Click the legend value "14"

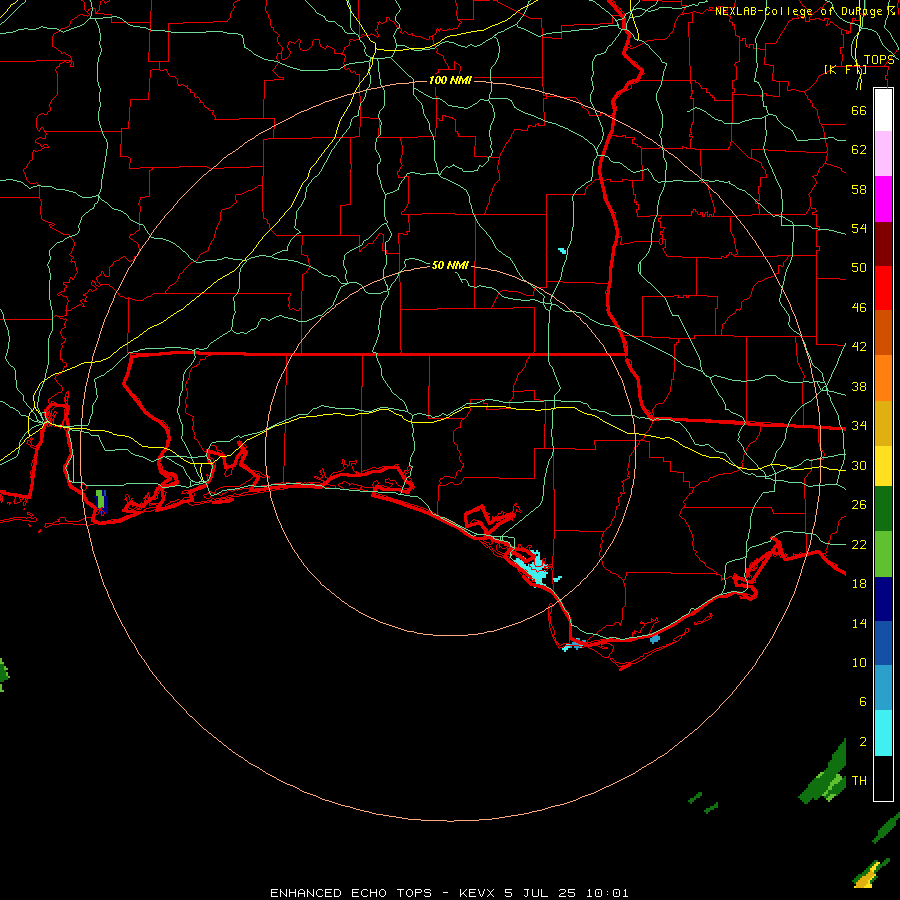click(x=859, y=623)
